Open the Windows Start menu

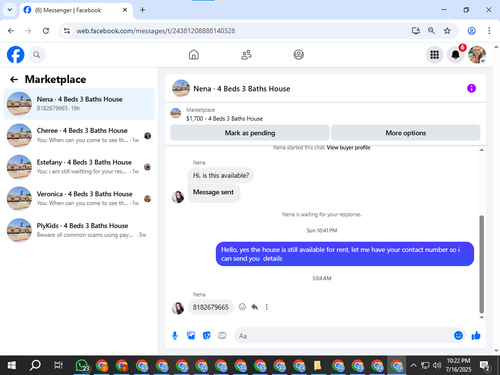pyautogui.click(x=12, y=366)
